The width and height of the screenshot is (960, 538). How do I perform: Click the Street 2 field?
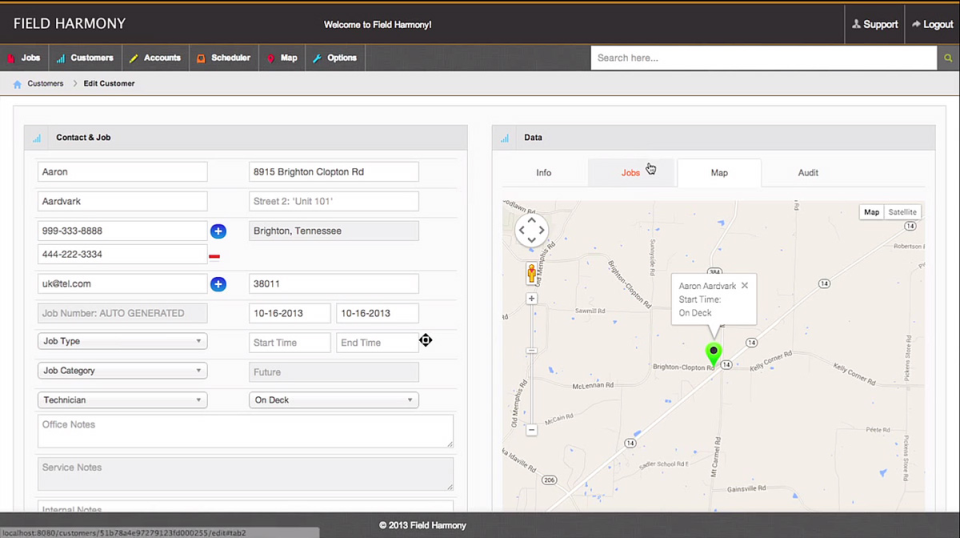pyautogui.click(x=334, y=201)
